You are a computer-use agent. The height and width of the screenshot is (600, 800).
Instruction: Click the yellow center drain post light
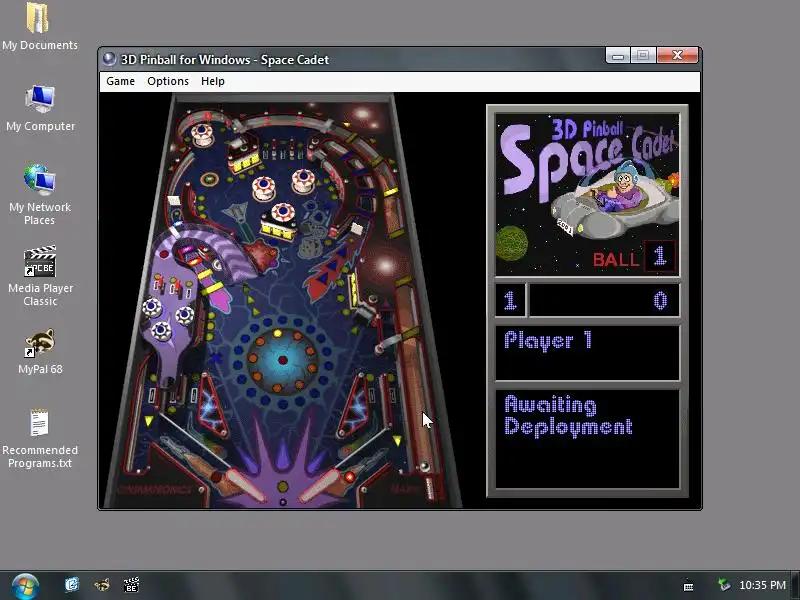pyautogui.click(x=283, y=486)
